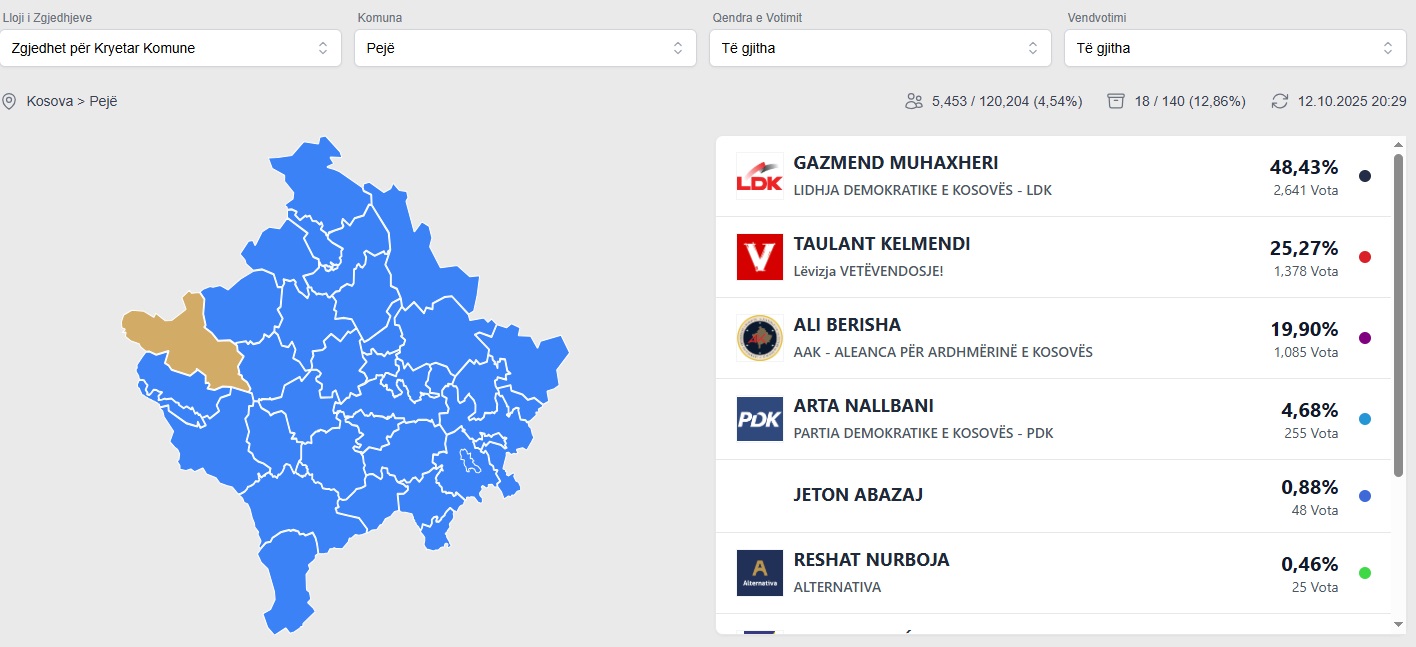Click the LDK party logo icon

point(759,176)
